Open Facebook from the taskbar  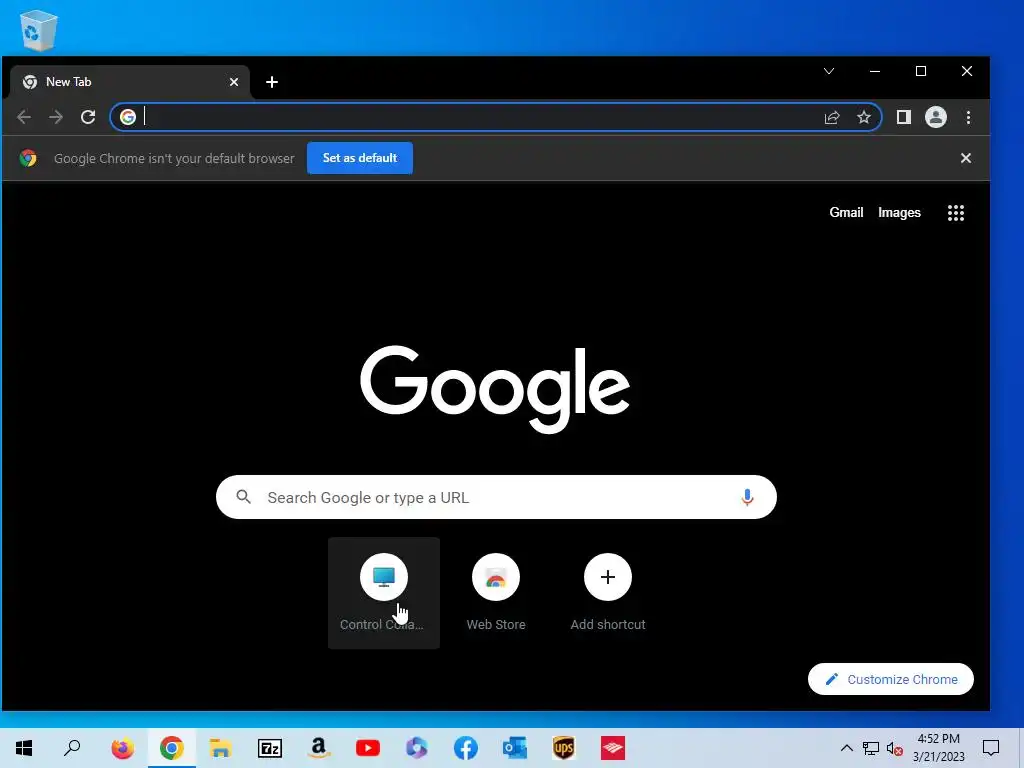tap(466, 748)
